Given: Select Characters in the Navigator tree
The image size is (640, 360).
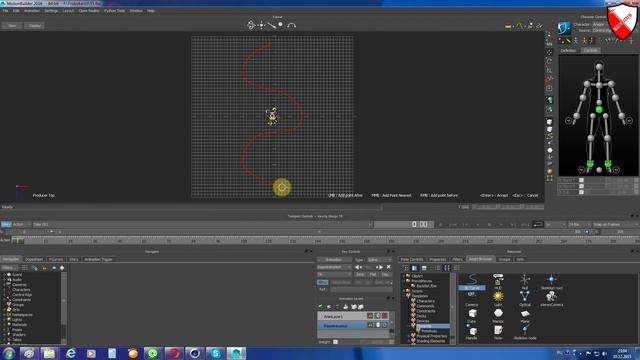Looking at the screenshot, I should coord(21,290).
